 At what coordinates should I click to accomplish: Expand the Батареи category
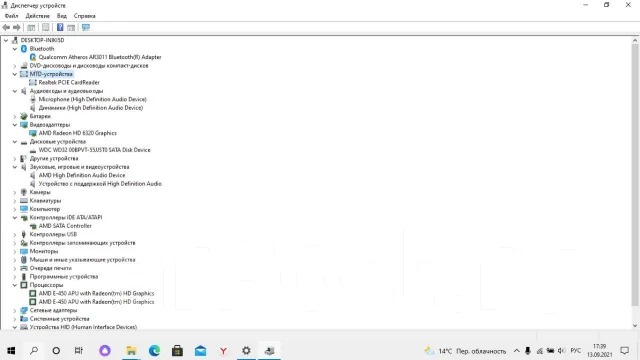pyautogui.click(x=15, y=116)
